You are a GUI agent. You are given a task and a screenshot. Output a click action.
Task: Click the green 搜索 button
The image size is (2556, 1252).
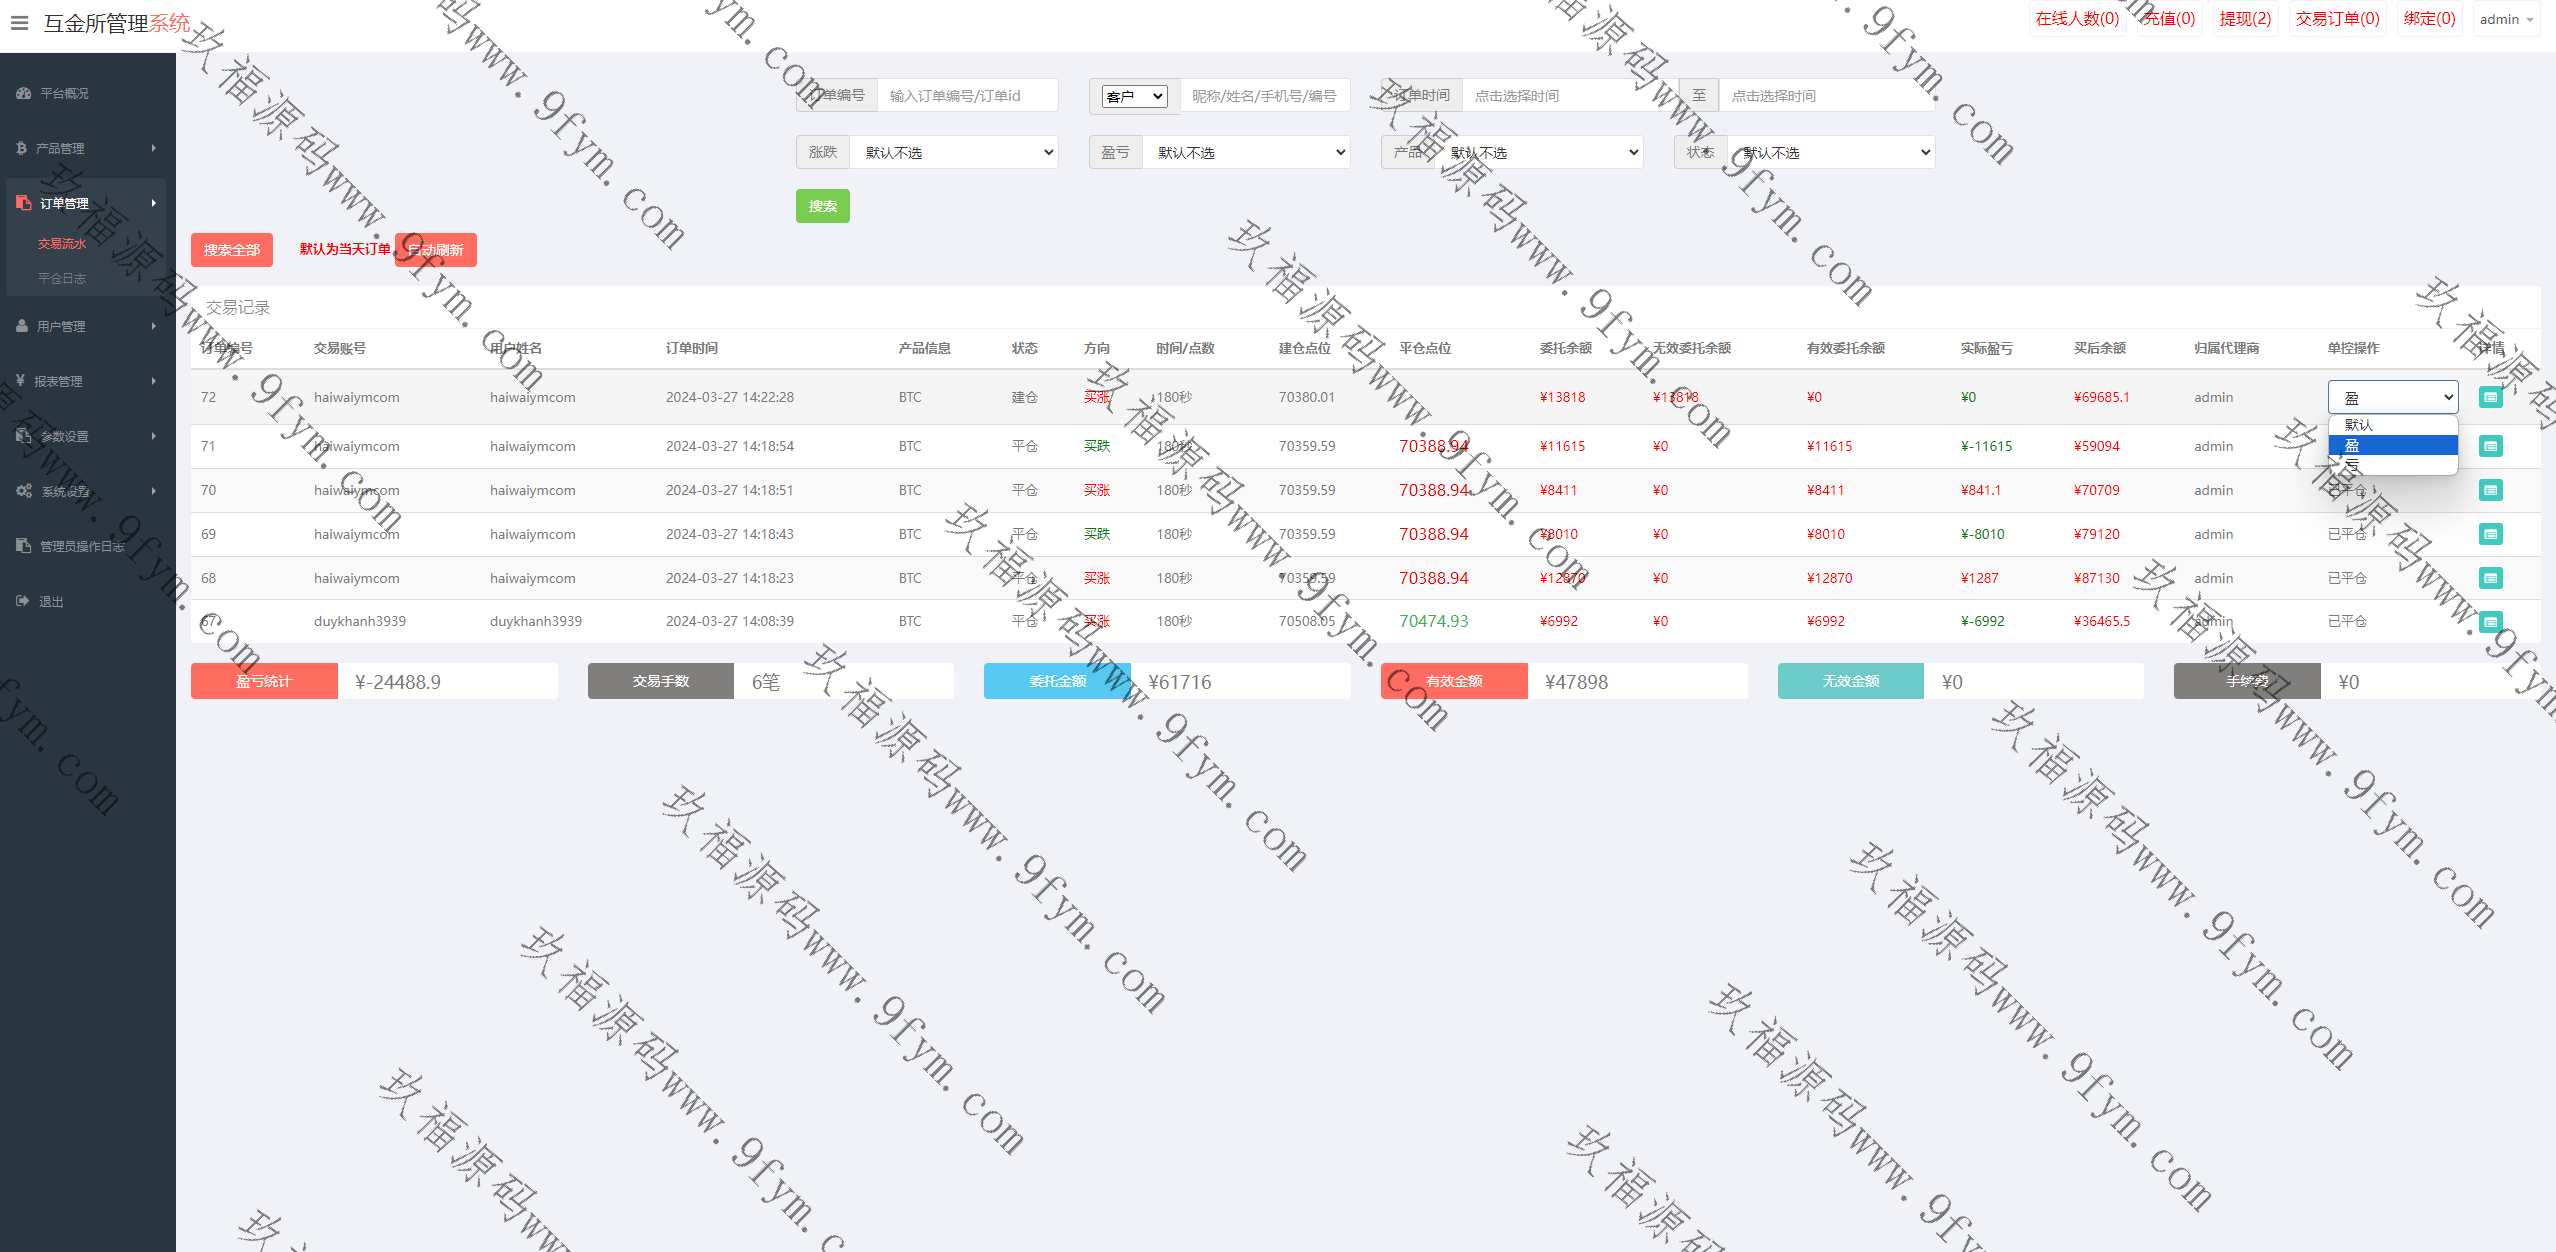tap(822, 206)
